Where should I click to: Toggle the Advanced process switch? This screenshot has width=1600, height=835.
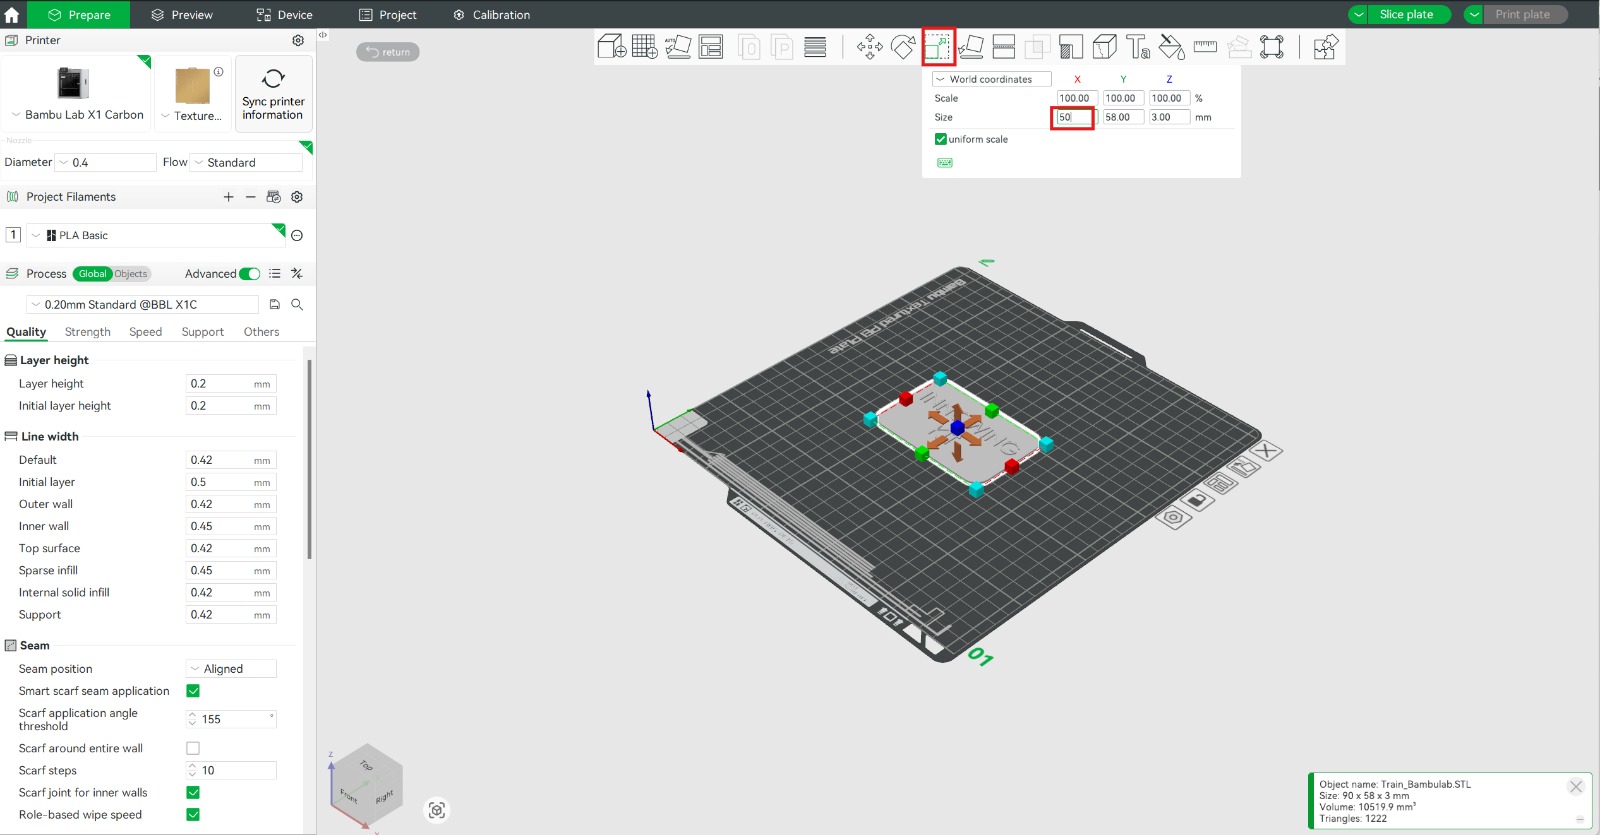pos(250,274)
